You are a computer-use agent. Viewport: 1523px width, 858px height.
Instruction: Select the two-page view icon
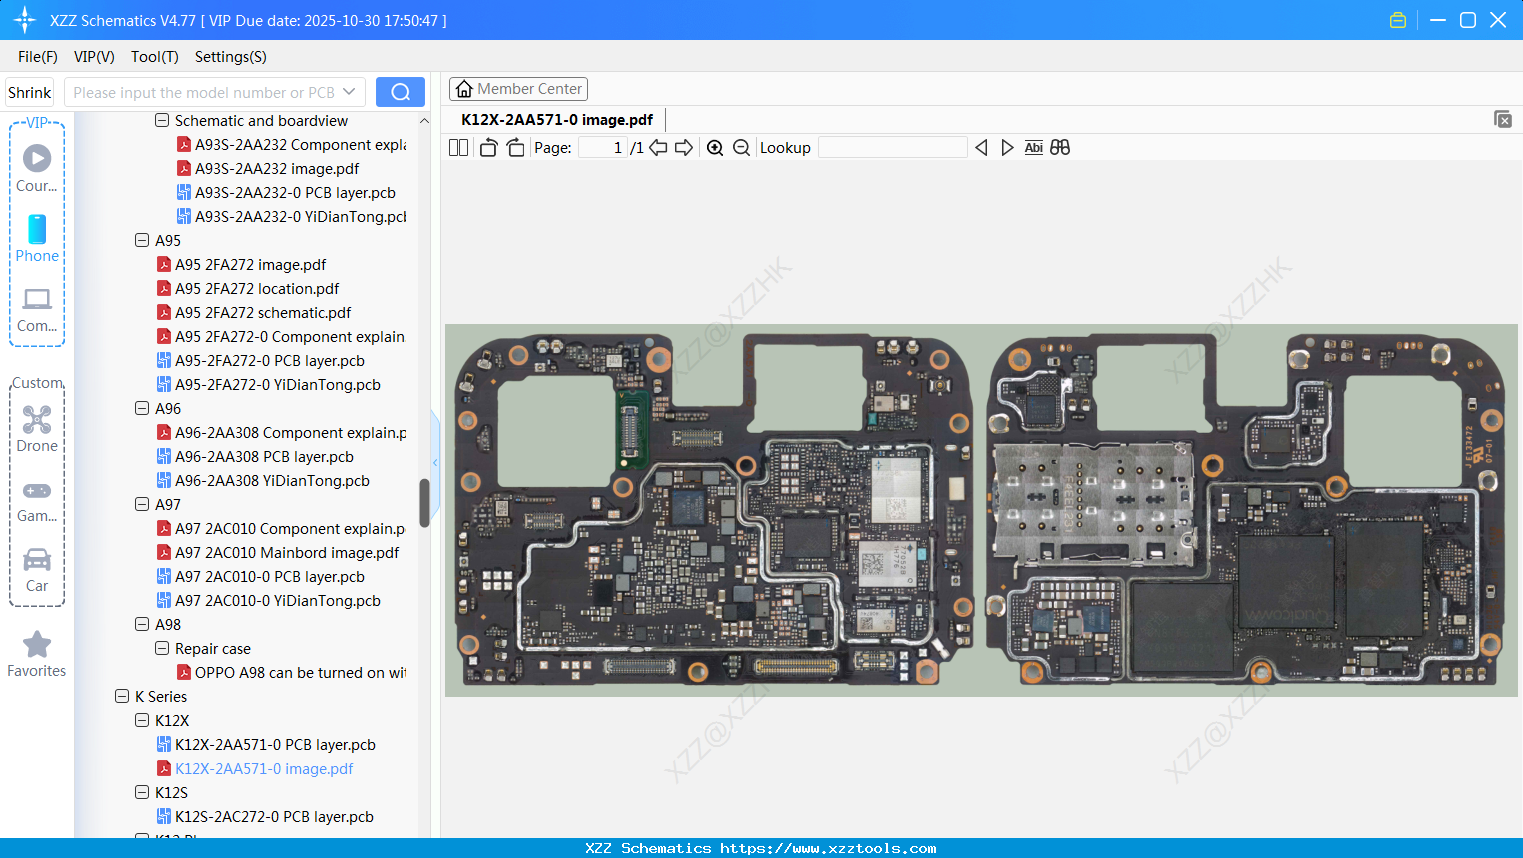pyautogui.click(x=458, y=147)
